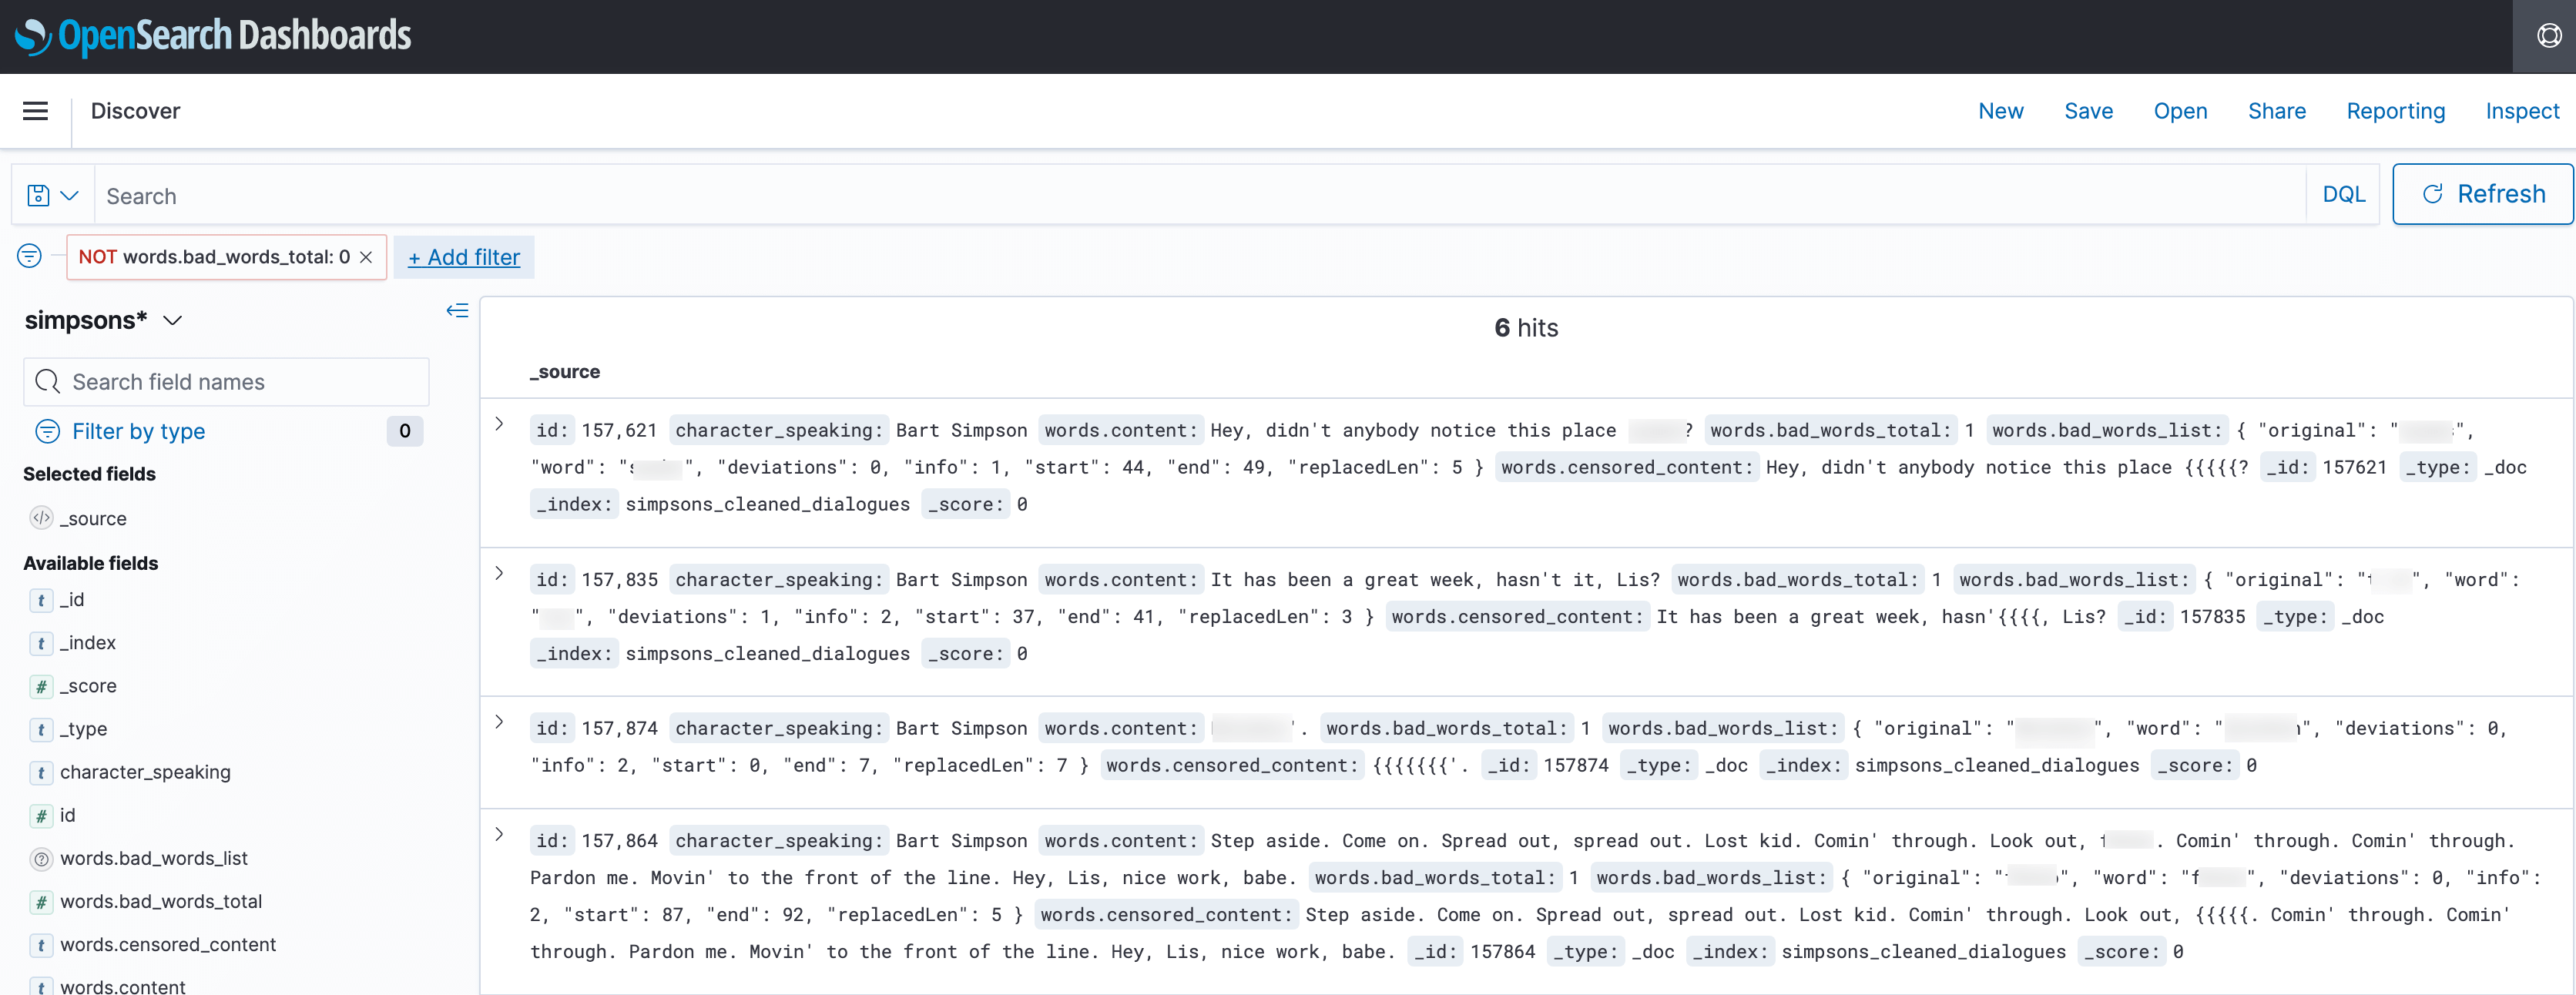Click the _source selected field icon

pos(41,518)
